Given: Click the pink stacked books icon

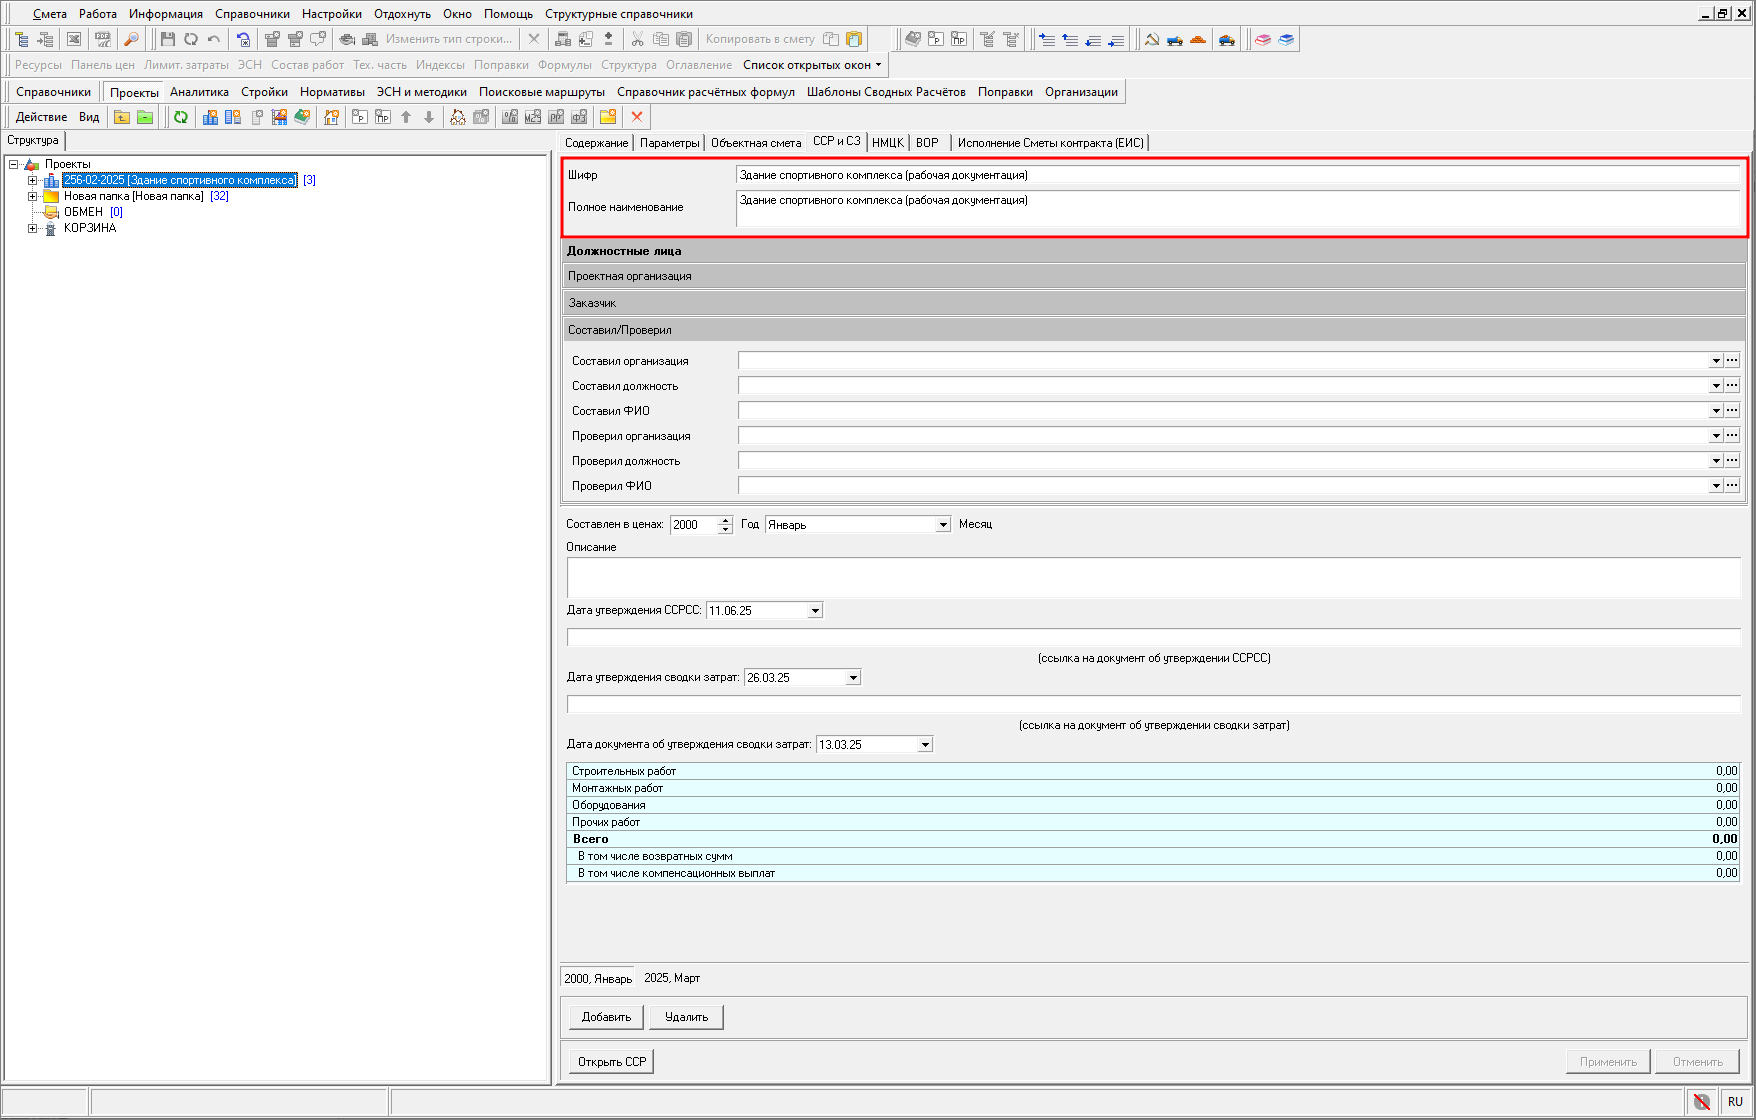Looking at the screenshot, I should click(x=1263, y=39).
